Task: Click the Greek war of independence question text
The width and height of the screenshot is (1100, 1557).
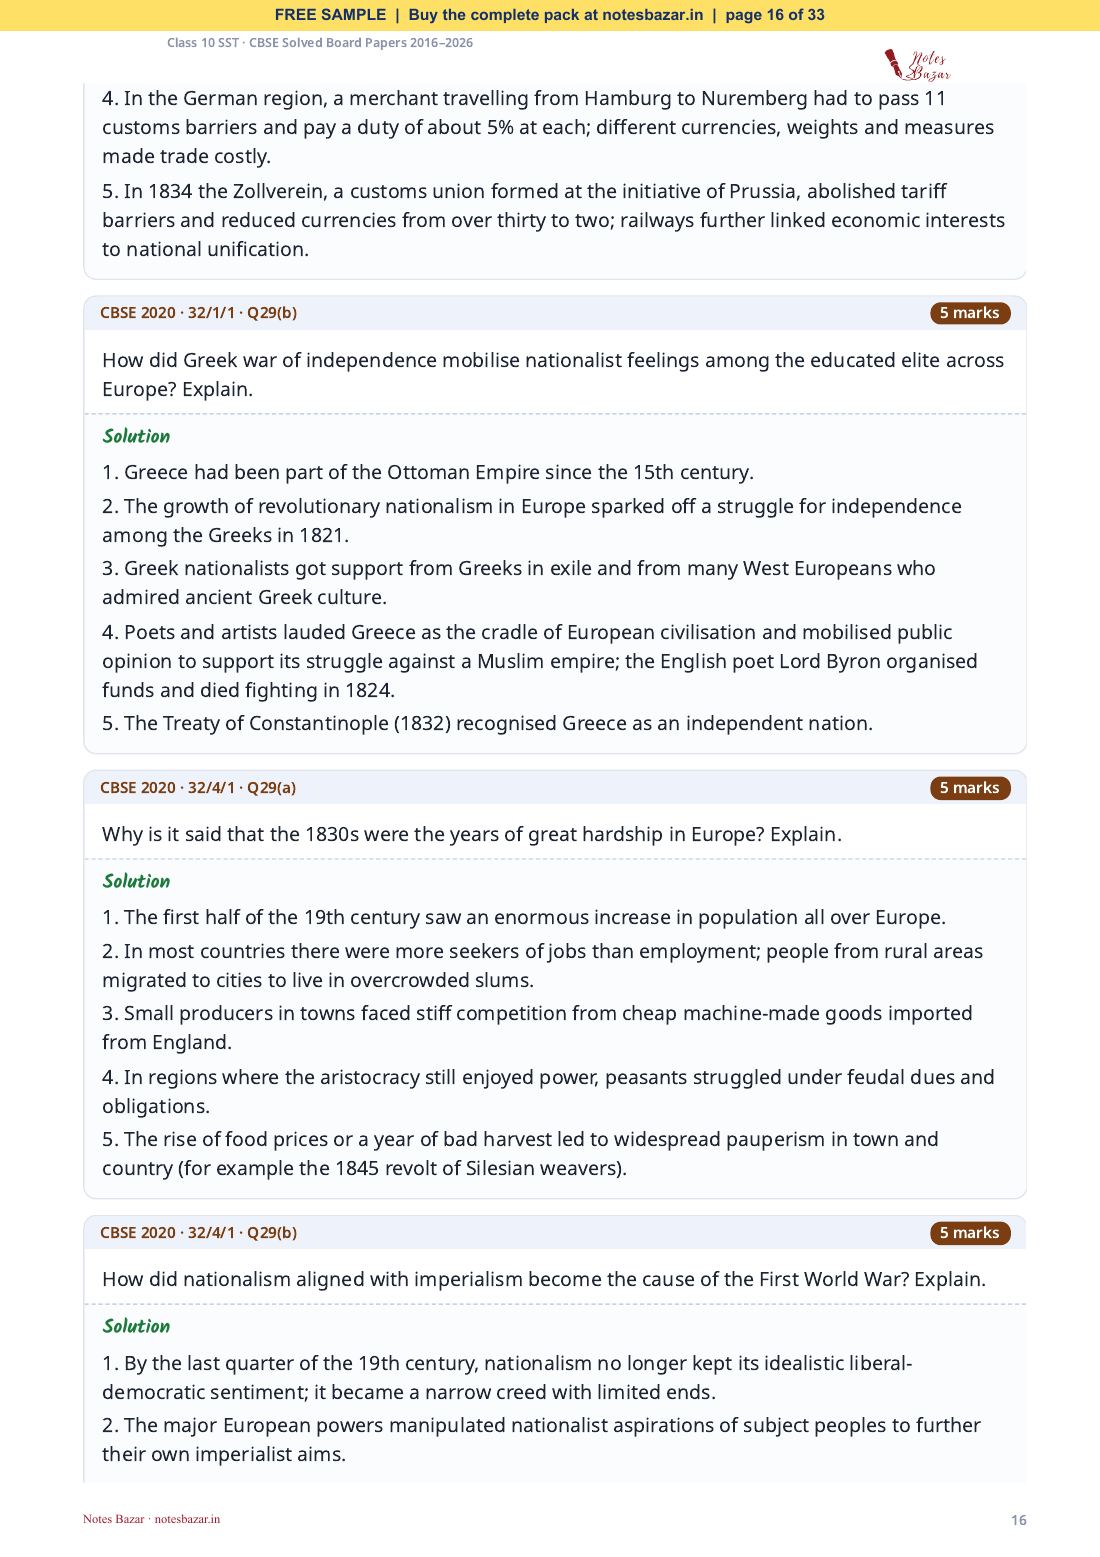Action: pyautogui.click(x=553, y=375)
